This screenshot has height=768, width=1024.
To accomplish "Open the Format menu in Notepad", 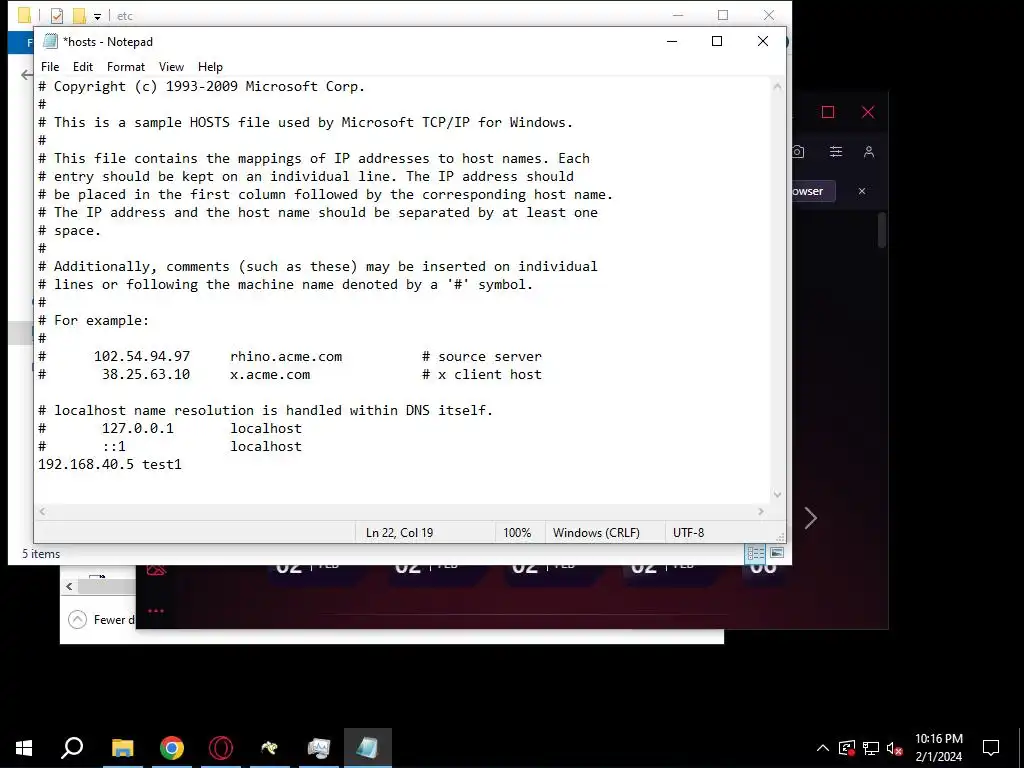I will coord(125,67).
